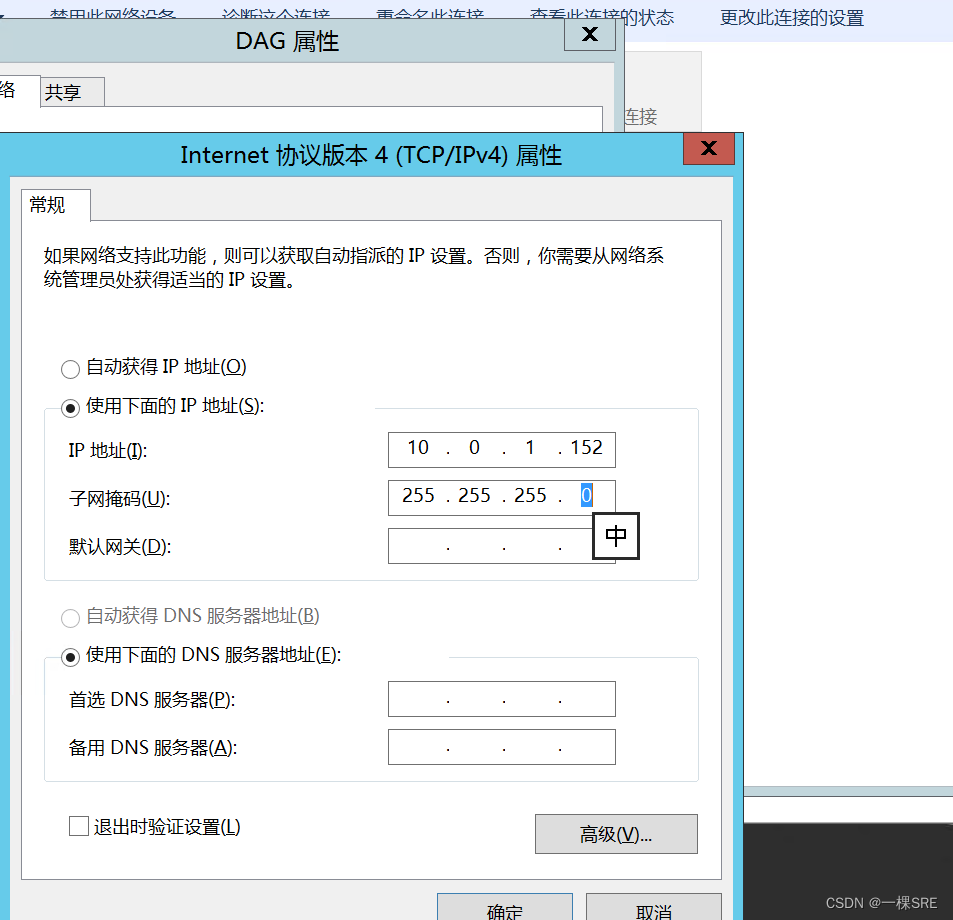This screenshot has height=920, width=953.
Task: Click inside the 子网掩码 field
Action: point(470,497)
